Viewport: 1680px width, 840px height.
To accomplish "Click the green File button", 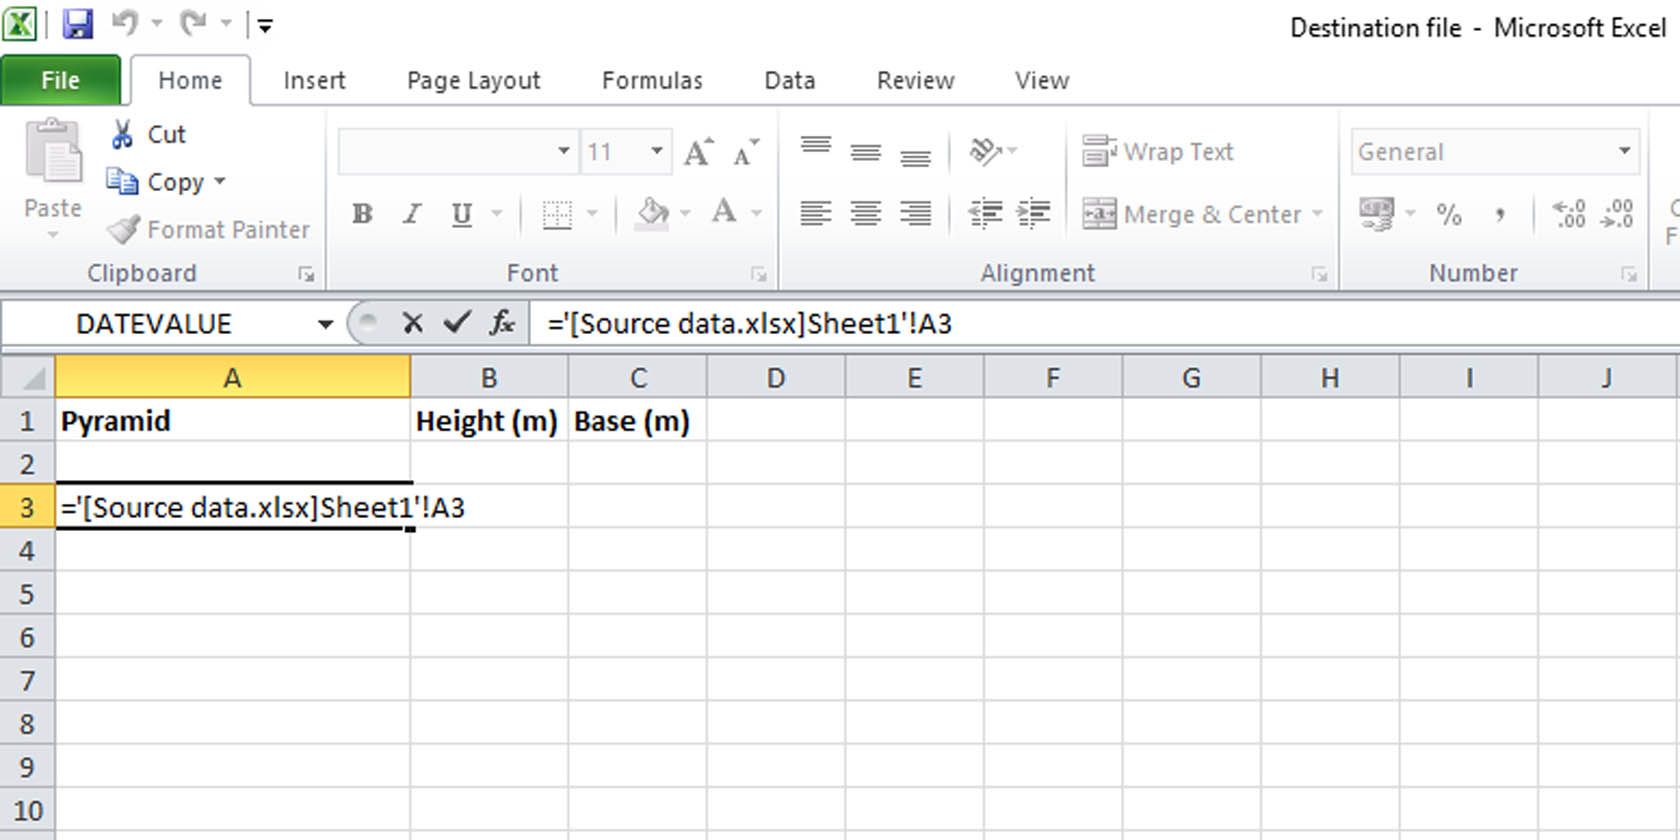I will (x=60, y=81).
